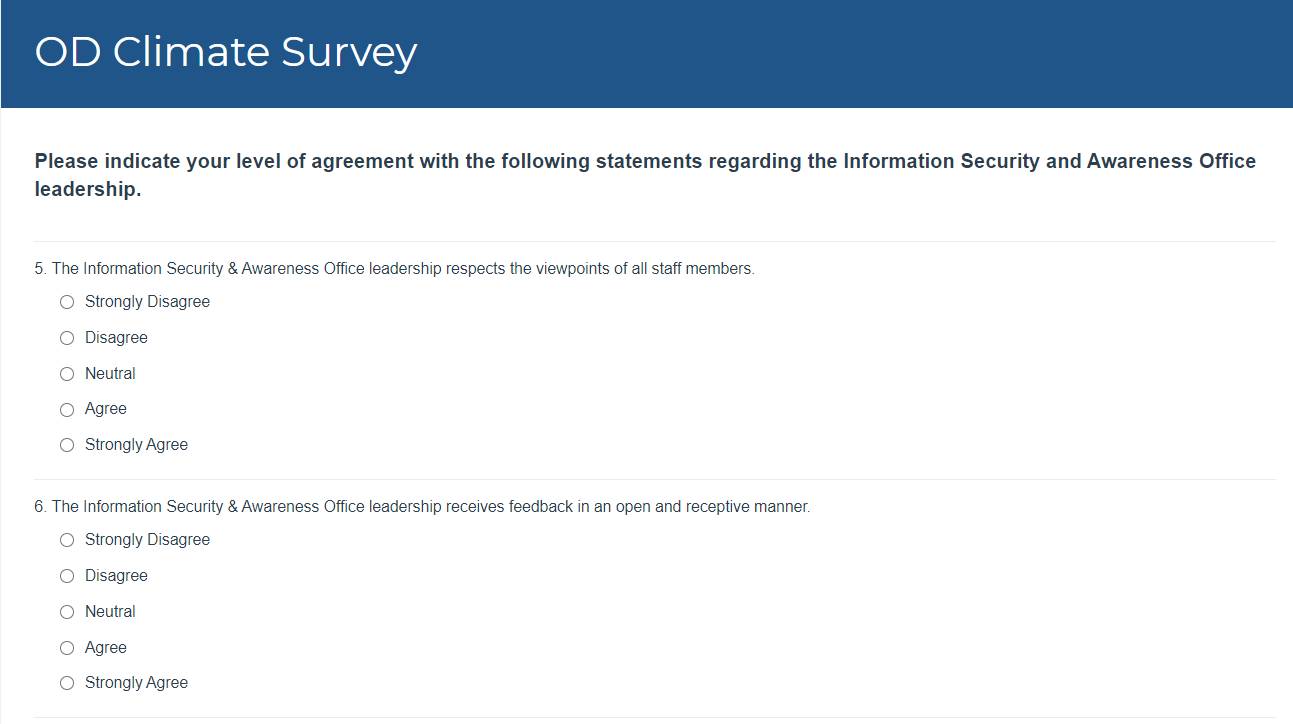The image size is (1293, 724).
Task: Click the 'Neutral' label text in question 6
Action: 110,612
